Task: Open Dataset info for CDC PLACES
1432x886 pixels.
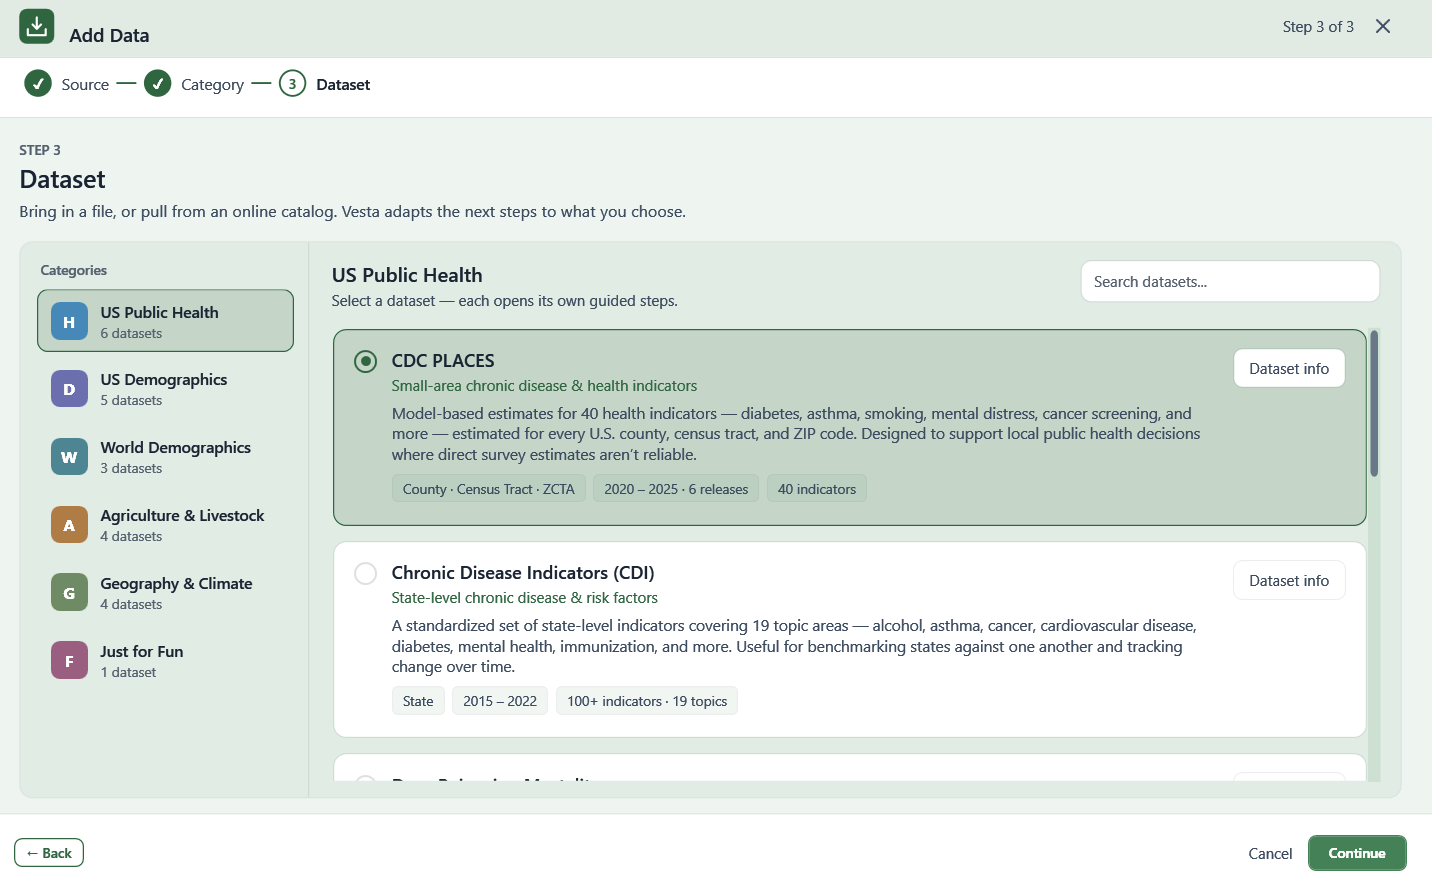Action: pos(1289,368)
